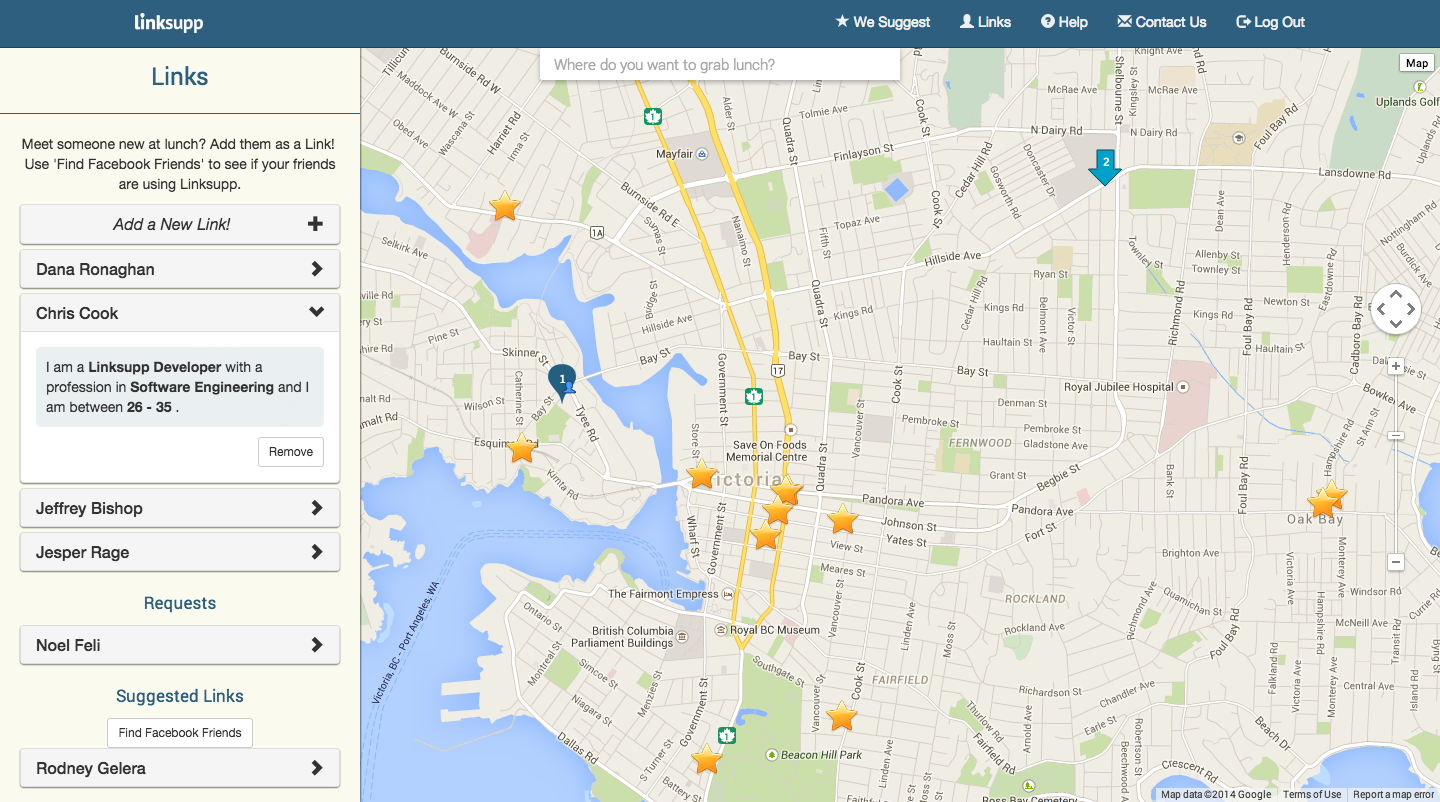Click the map zoom slider handle
This screenshot has height=802, width=1440.
[1396, 436]
